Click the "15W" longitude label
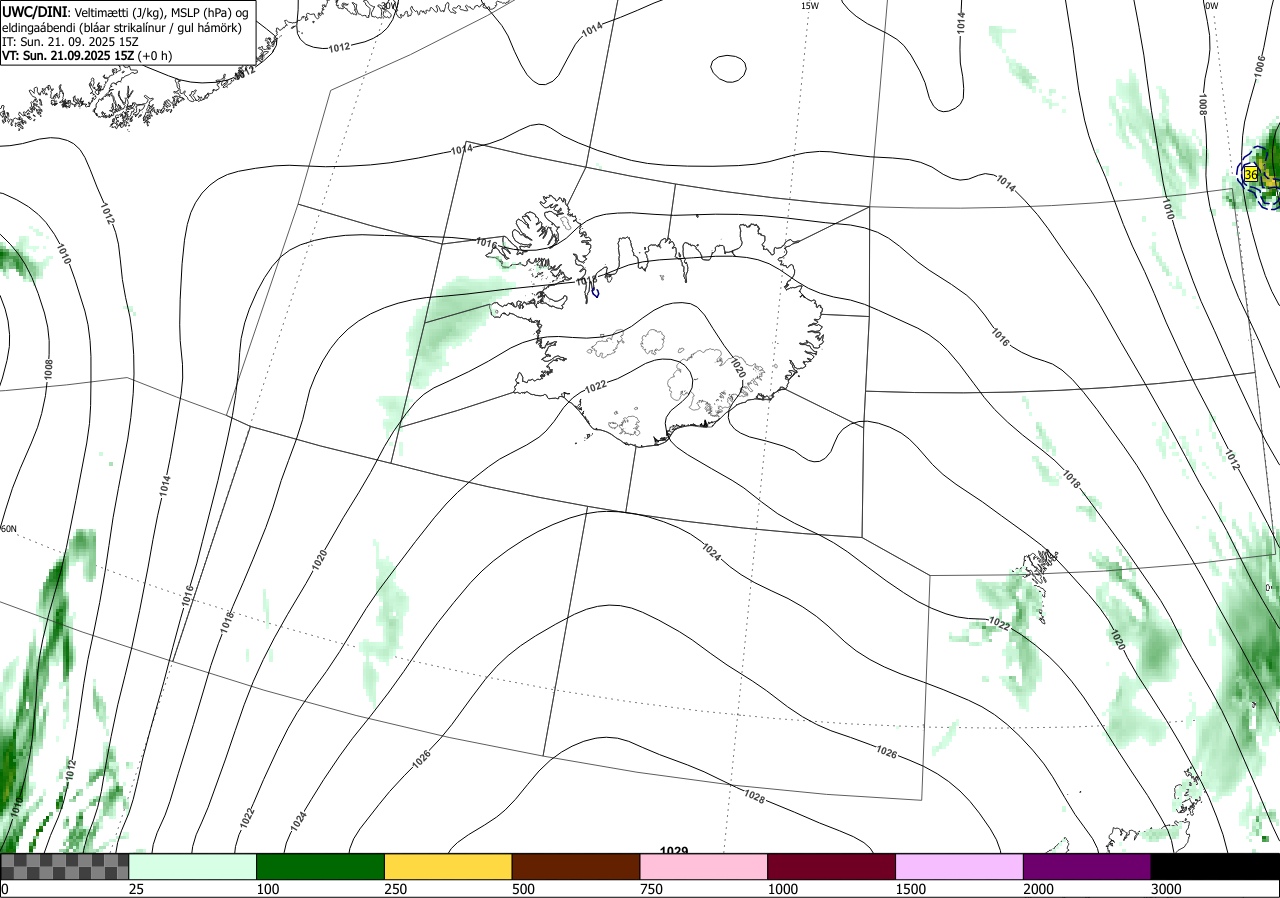This screenshot has height=898, width=1280. [810, 6]
